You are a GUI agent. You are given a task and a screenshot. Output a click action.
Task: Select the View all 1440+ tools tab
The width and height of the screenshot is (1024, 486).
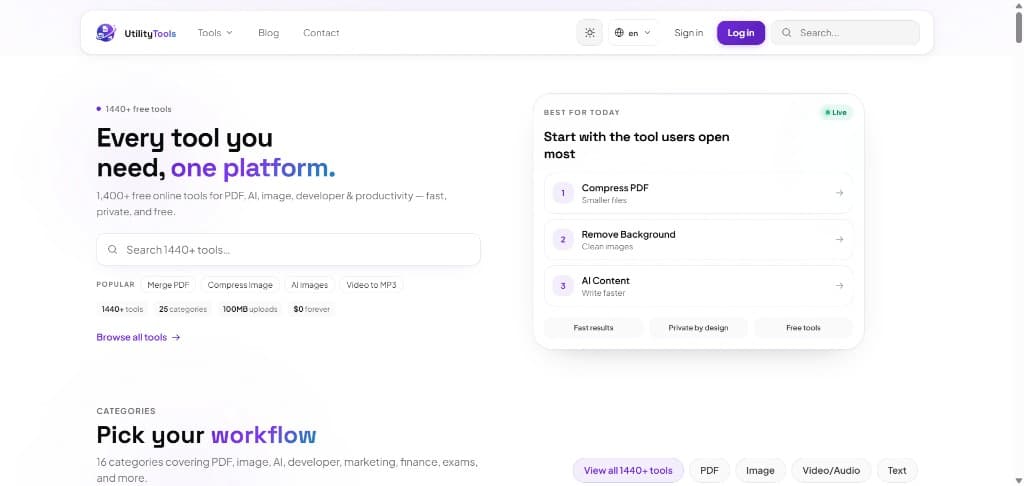[x=628, y=470]
